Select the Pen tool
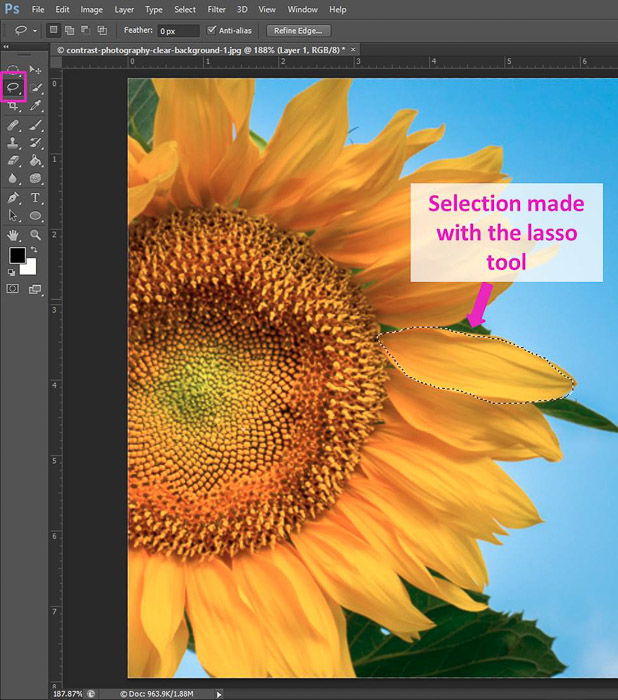This screenshot has width=618, height=700. click(14, 198)
